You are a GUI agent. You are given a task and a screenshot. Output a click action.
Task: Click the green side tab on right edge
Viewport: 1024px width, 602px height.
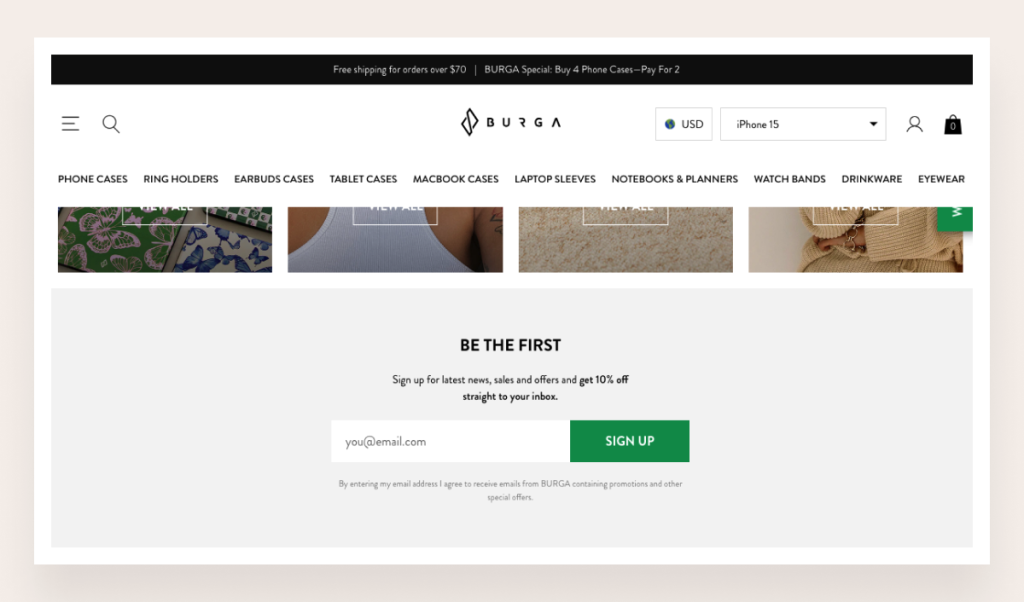point(955,218)
